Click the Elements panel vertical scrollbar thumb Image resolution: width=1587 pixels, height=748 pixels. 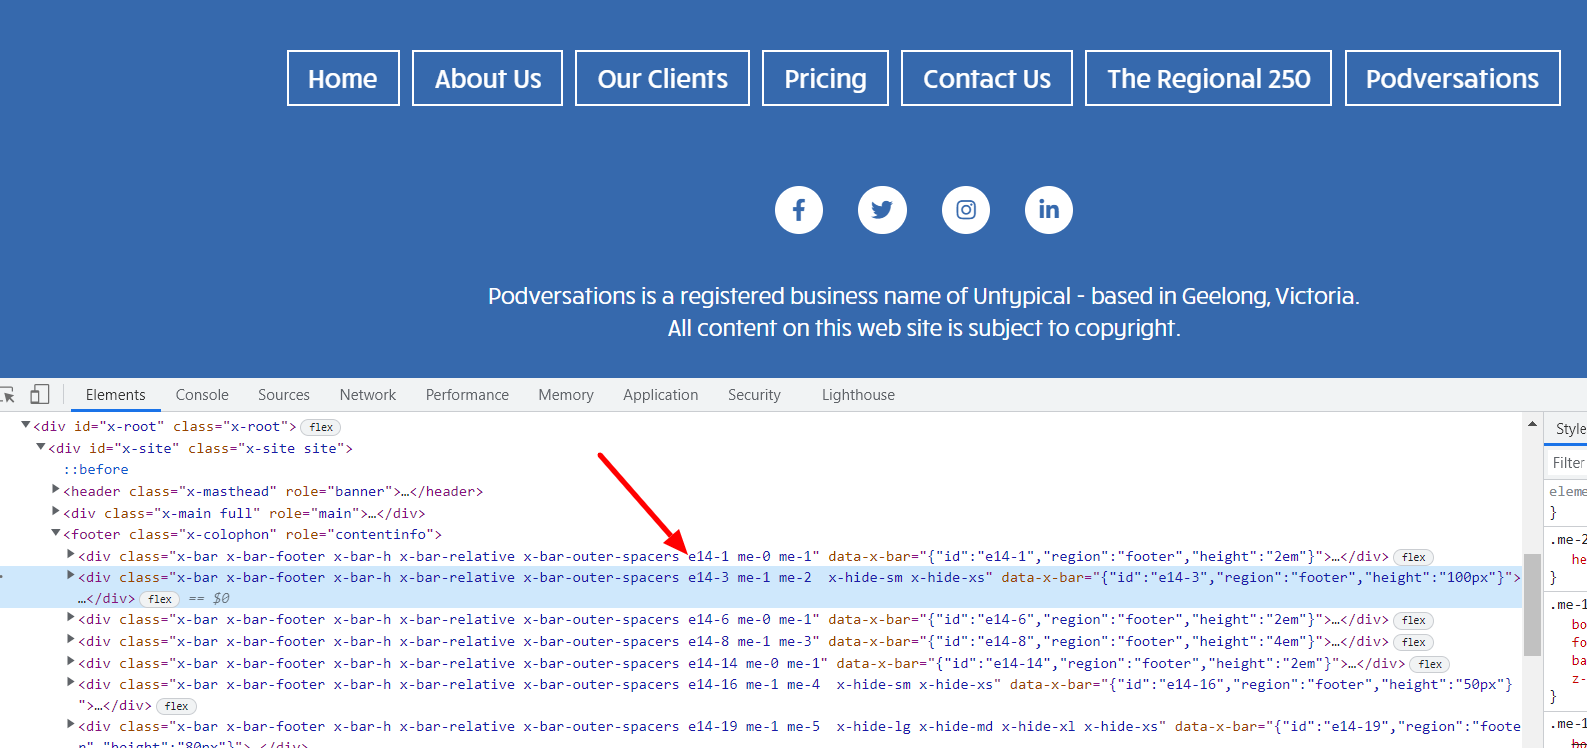(1532, 605)
